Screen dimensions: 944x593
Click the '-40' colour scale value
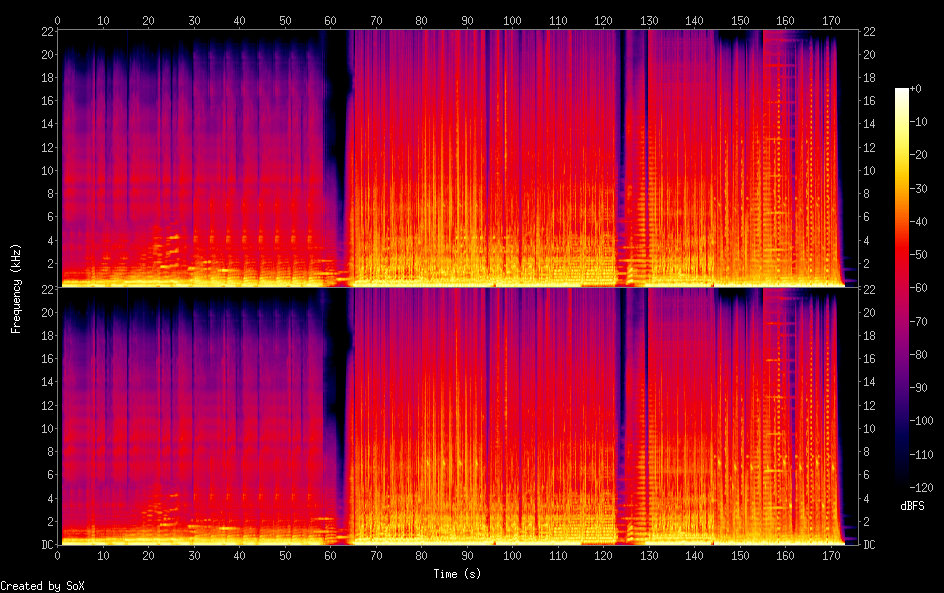click(918, 222)
